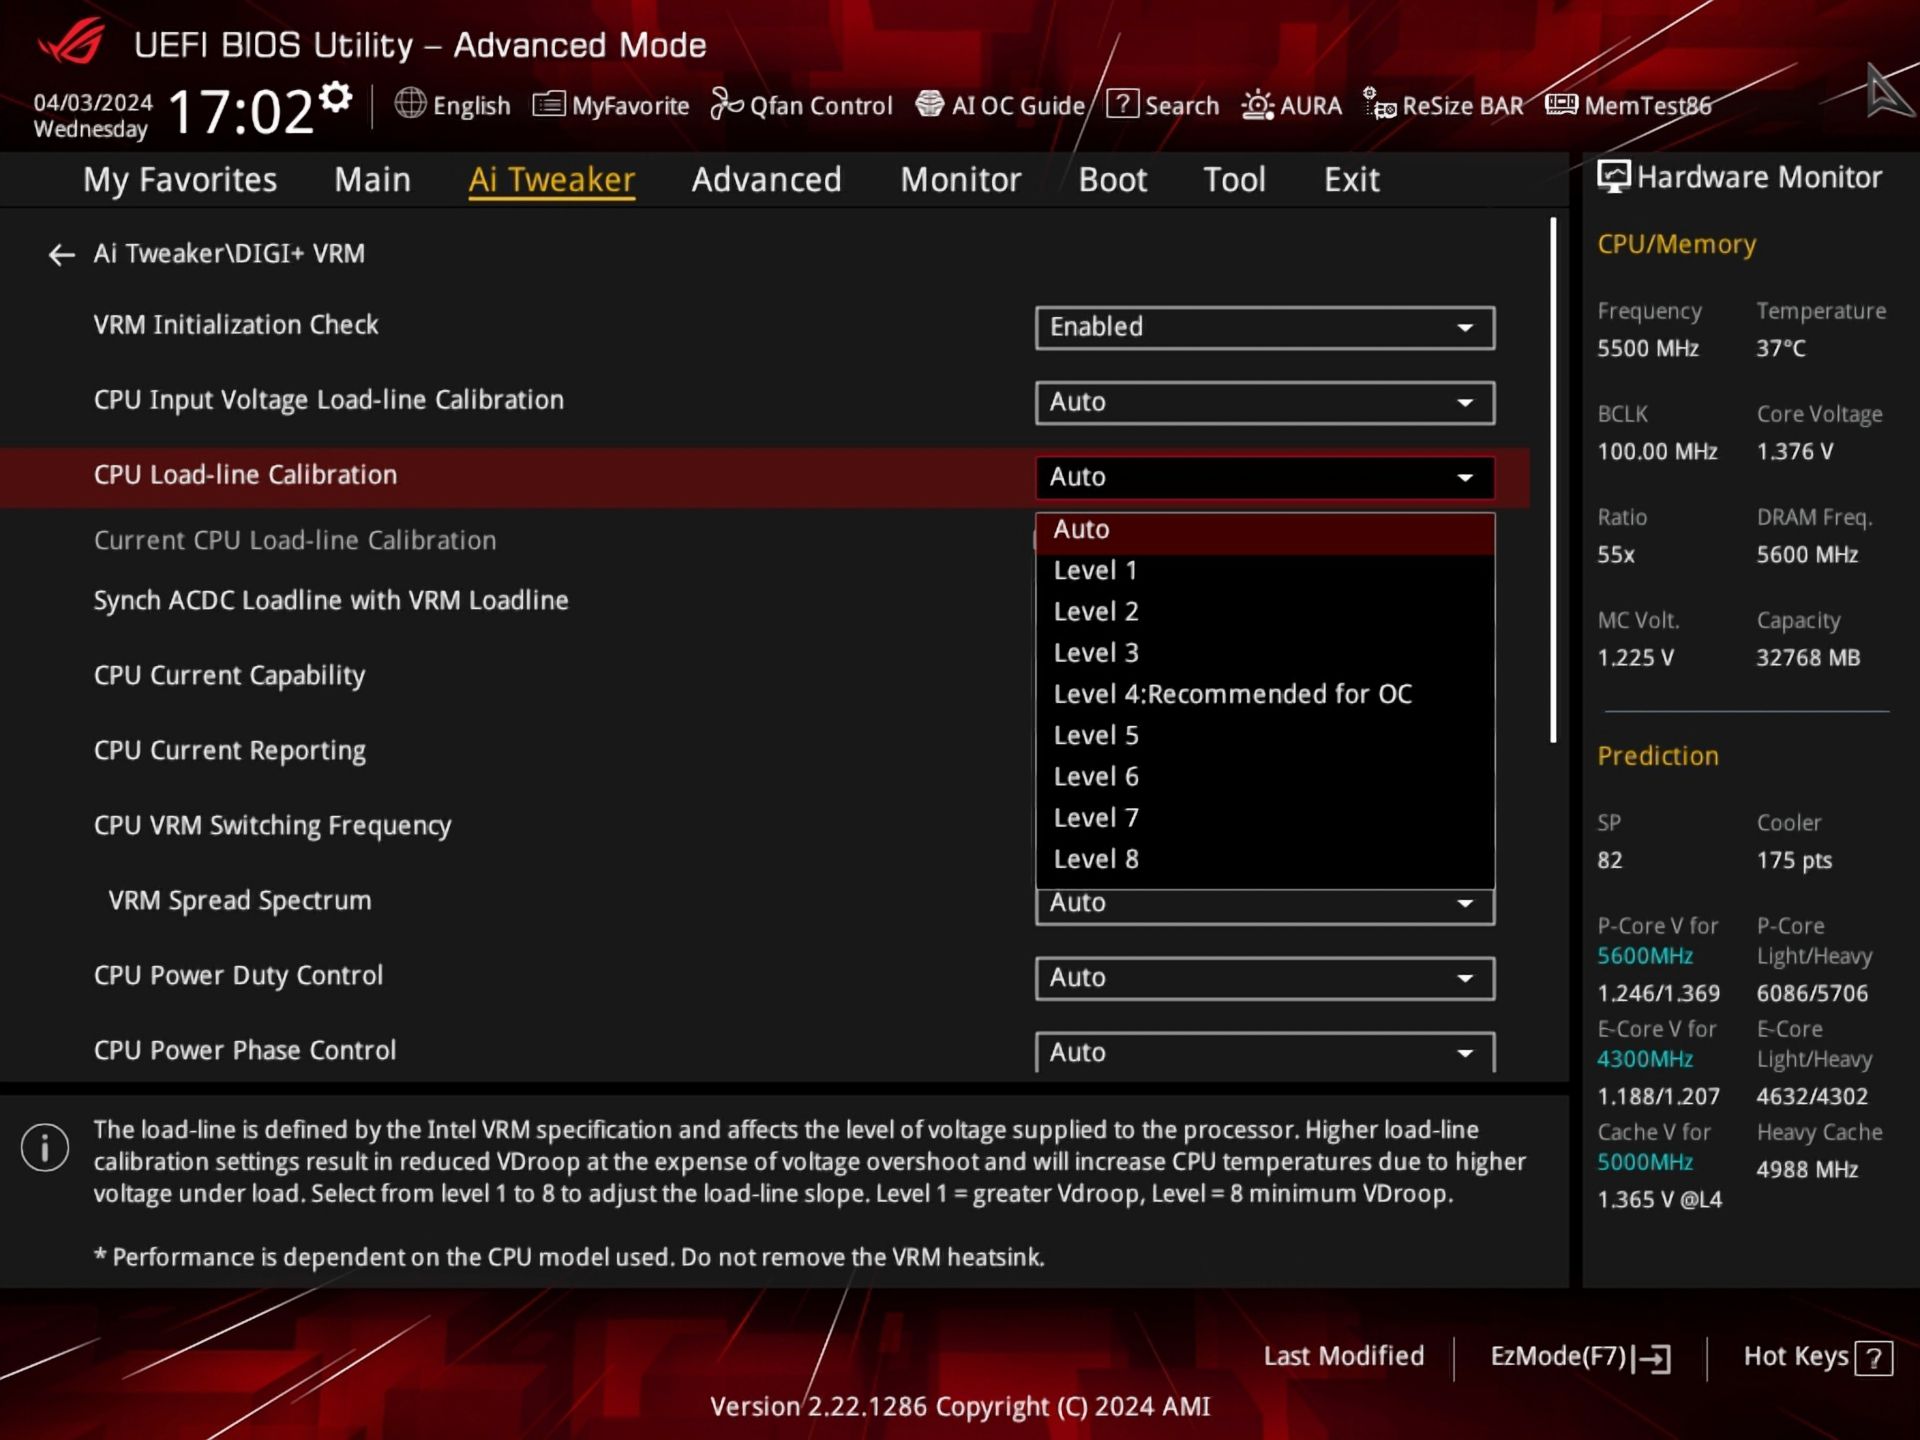Open the Exit tab
This screenshot has height=1440, width=1920.
tap(1352, 180)
